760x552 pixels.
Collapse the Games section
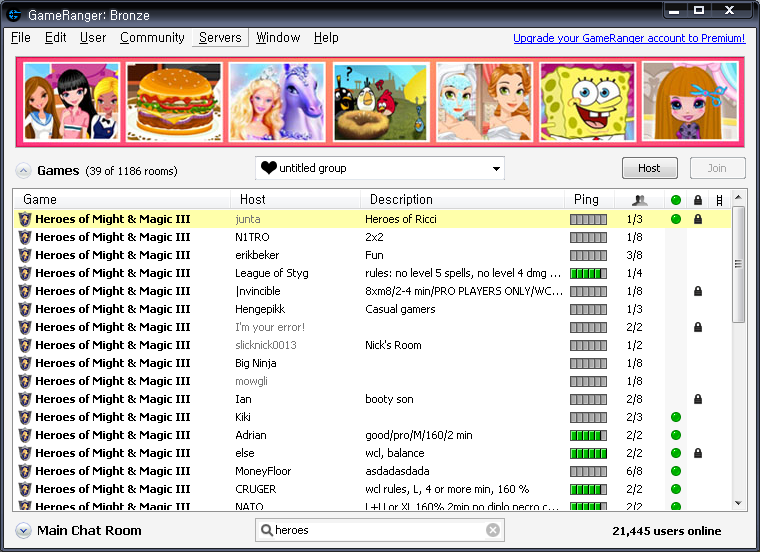coord(23,171)
